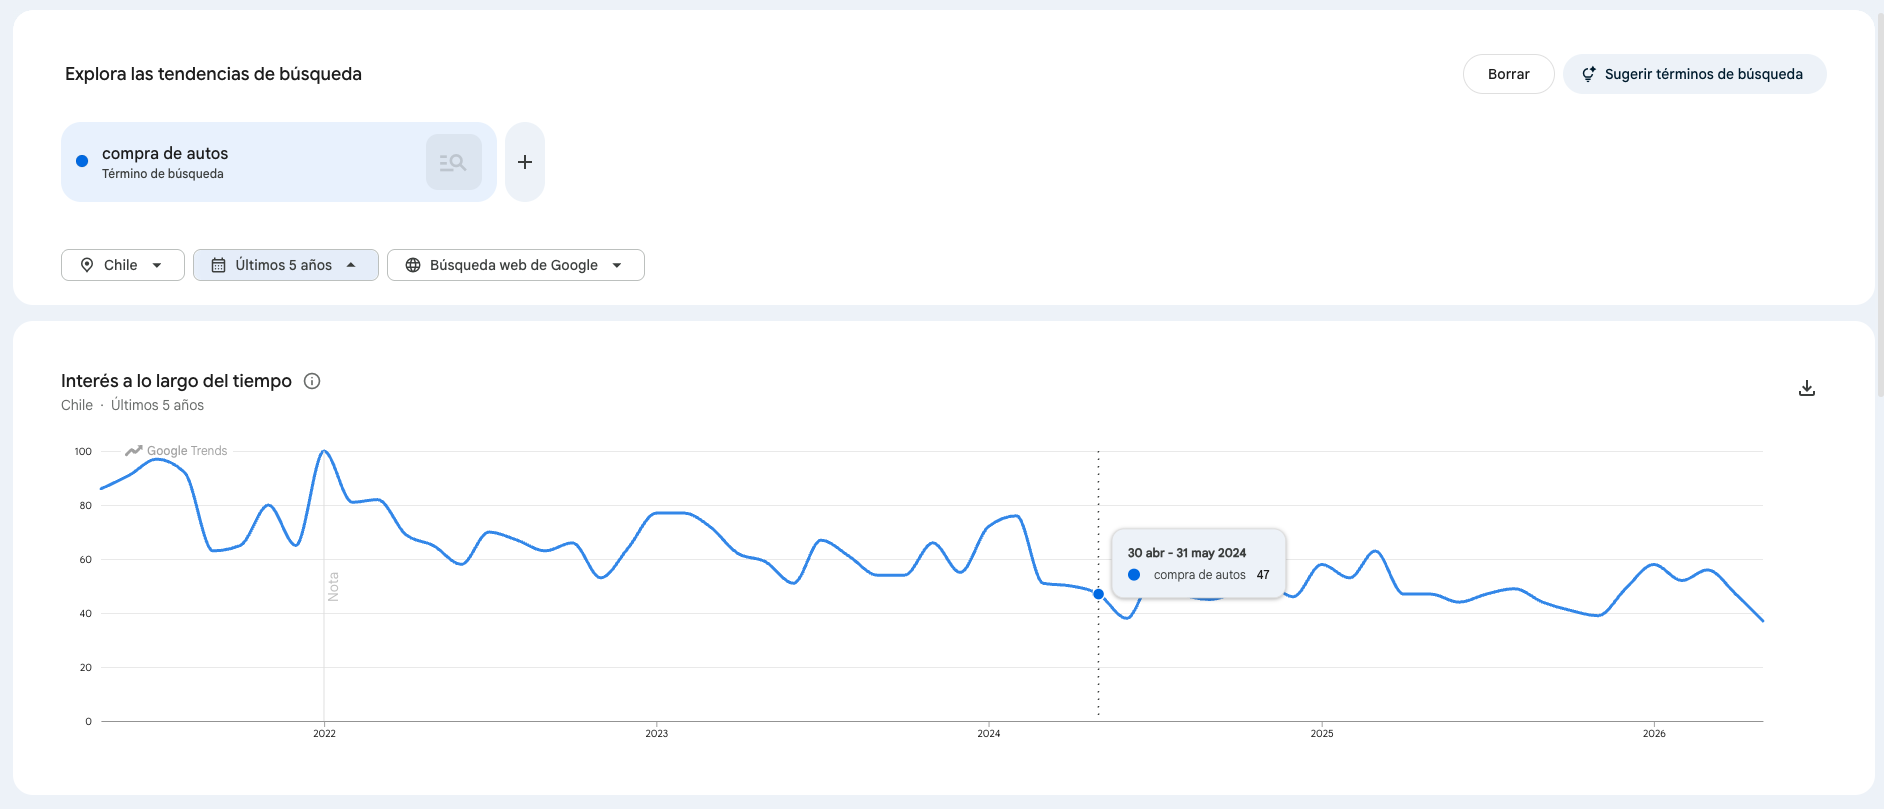This screenshot has width=1884, height=809.
Task: Click the Google Trends logo on chart
Action: click(176, 451)
